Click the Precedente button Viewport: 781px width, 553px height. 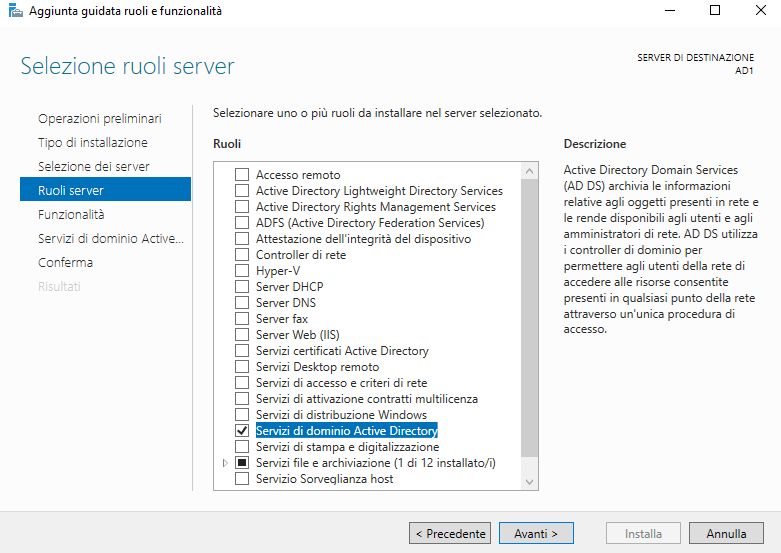tap(450, 534)
